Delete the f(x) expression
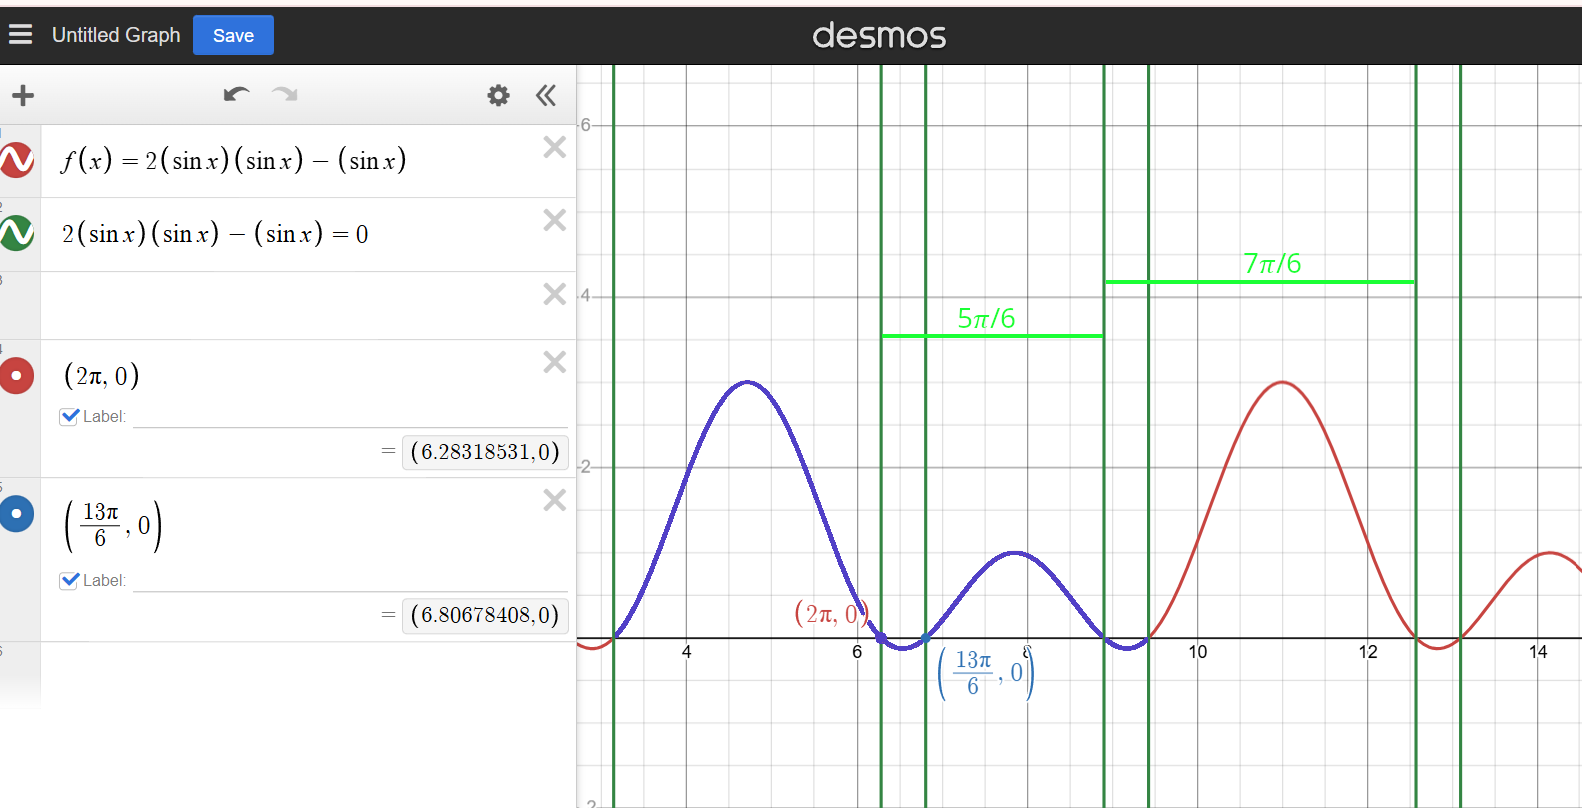Viewport: 1582px width, 808px height. click(554, 148)
